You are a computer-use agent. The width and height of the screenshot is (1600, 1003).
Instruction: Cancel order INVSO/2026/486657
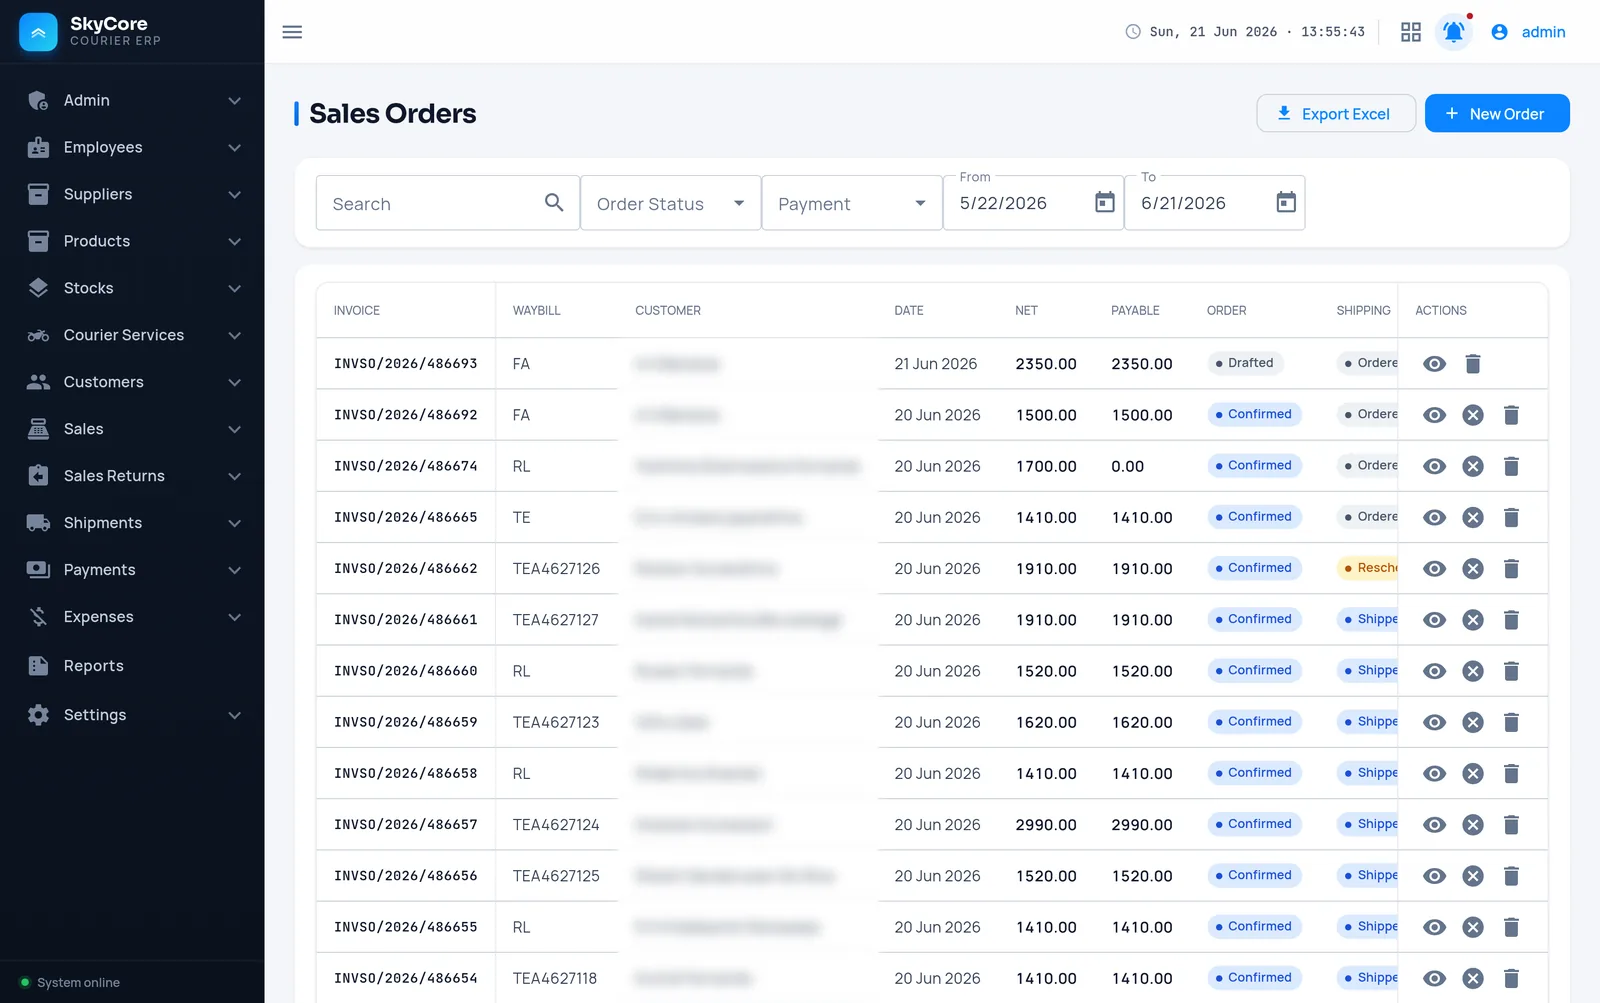[x=1473, y=825]
